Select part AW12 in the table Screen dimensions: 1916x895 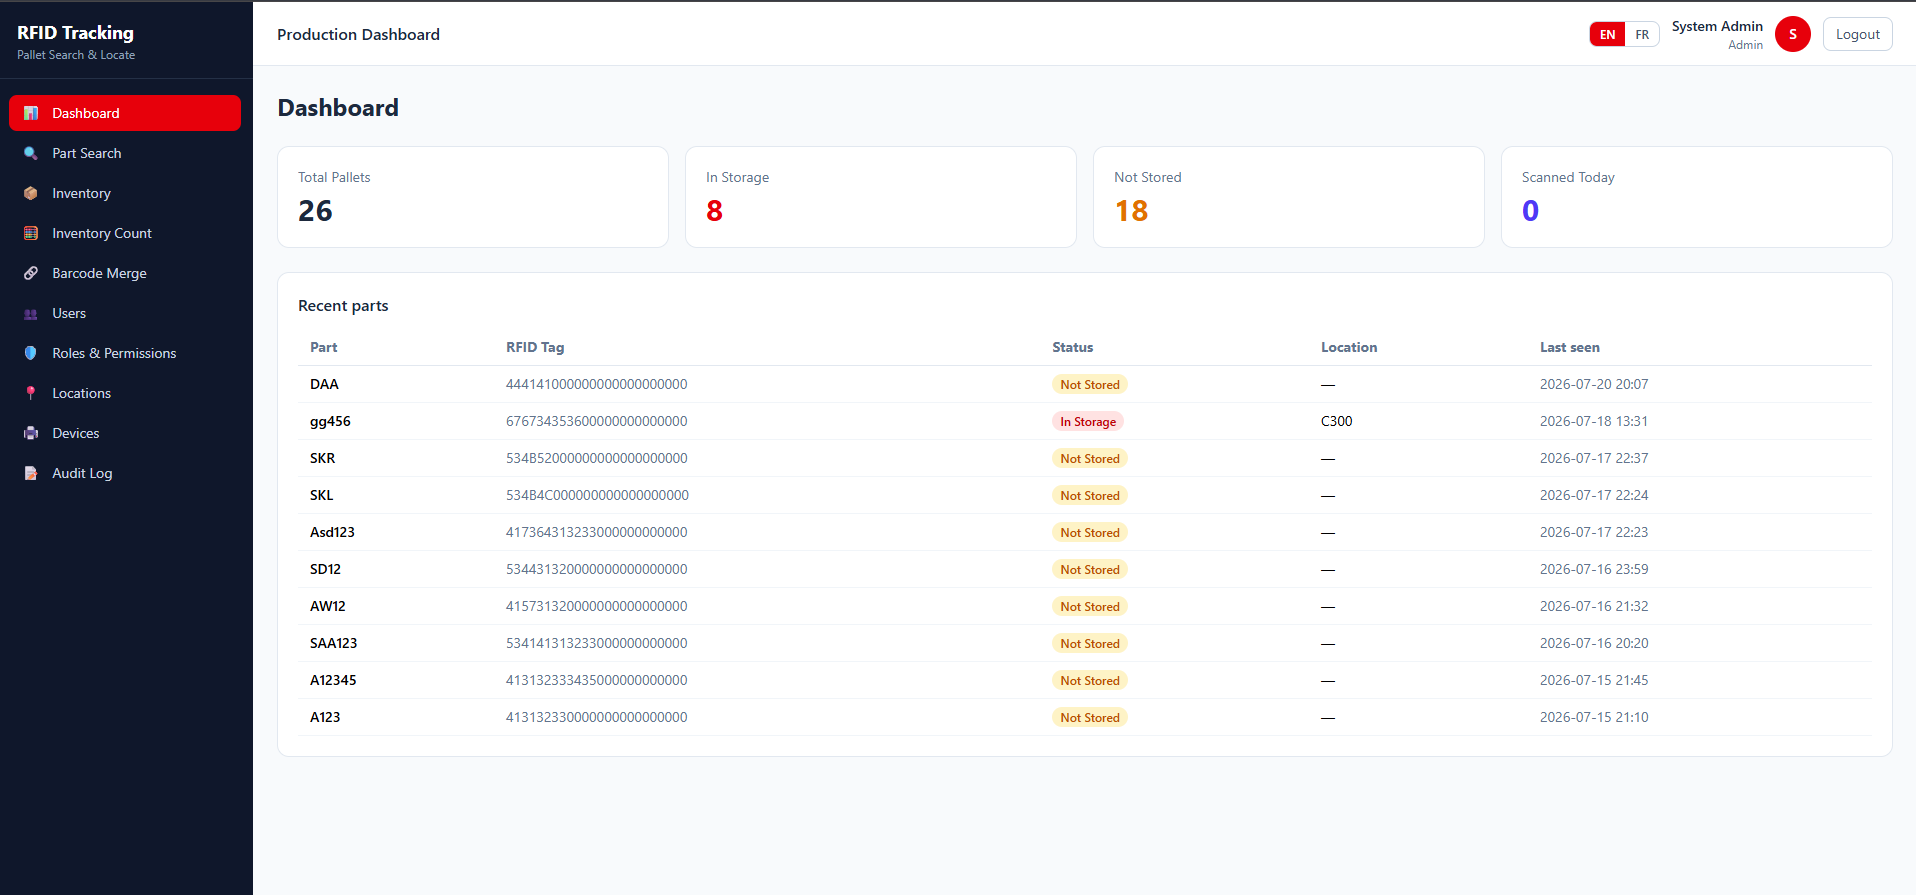(x=327, y=606)
